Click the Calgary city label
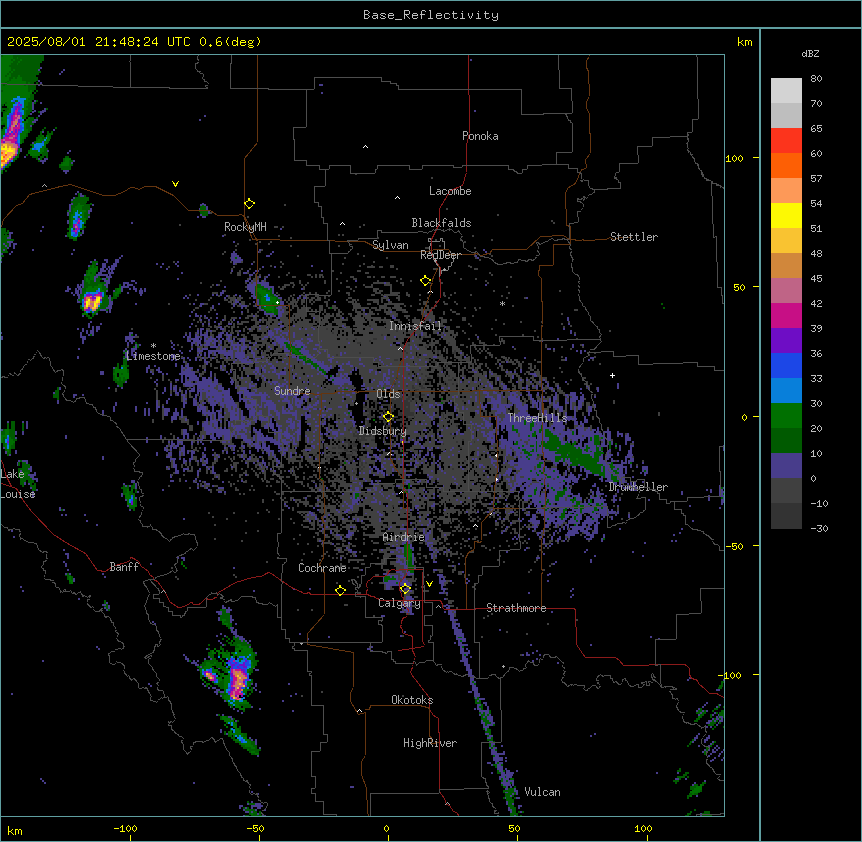862x842 pixels. (399, 603)
